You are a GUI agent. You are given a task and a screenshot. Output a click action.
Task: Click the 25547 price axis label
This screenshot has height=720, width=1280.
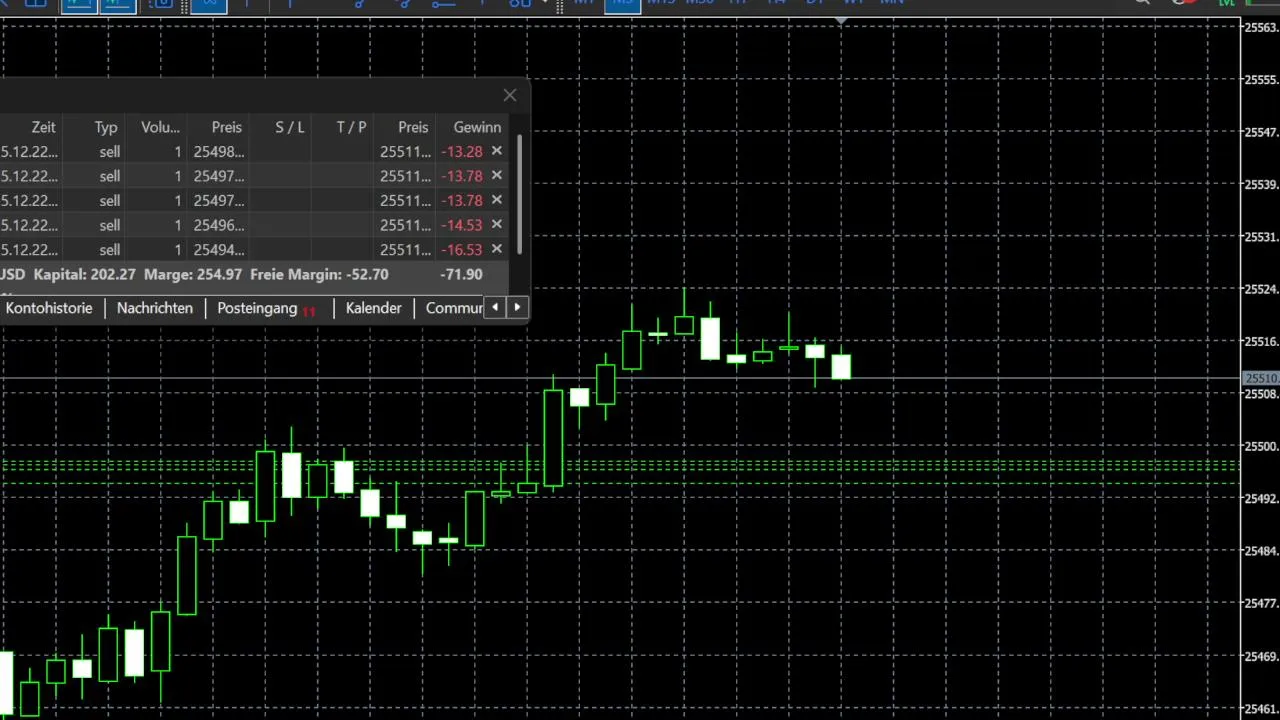click(x=1260, y=132)
